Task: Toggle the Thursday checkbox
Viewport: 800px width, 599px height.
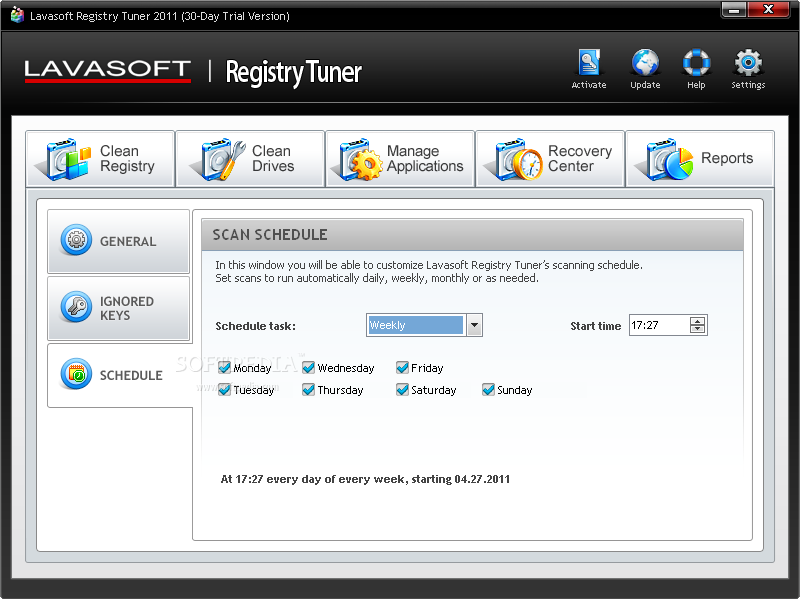Action: click(x=308, y=390)
